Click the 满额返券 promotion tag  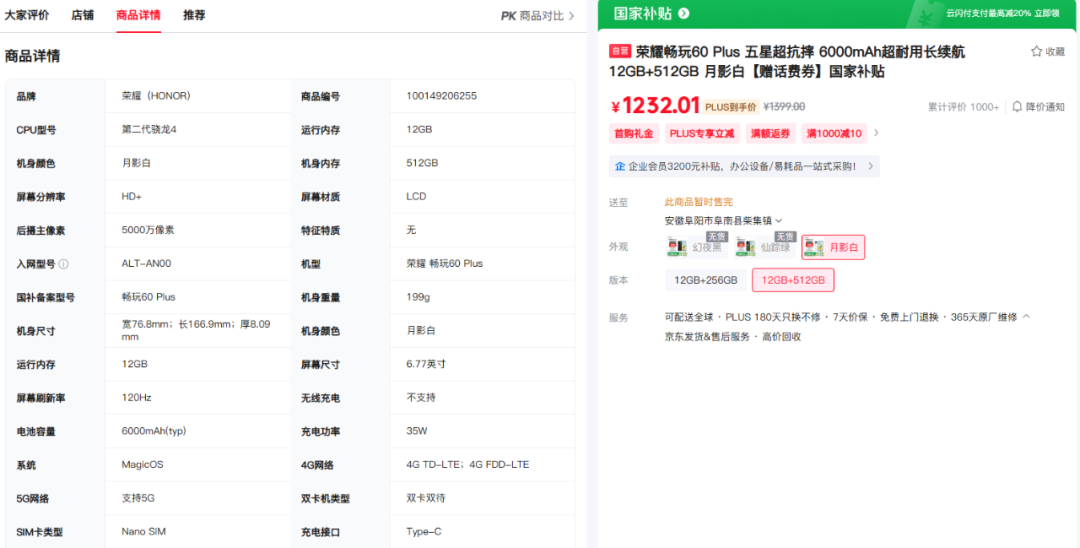[771, 134]
